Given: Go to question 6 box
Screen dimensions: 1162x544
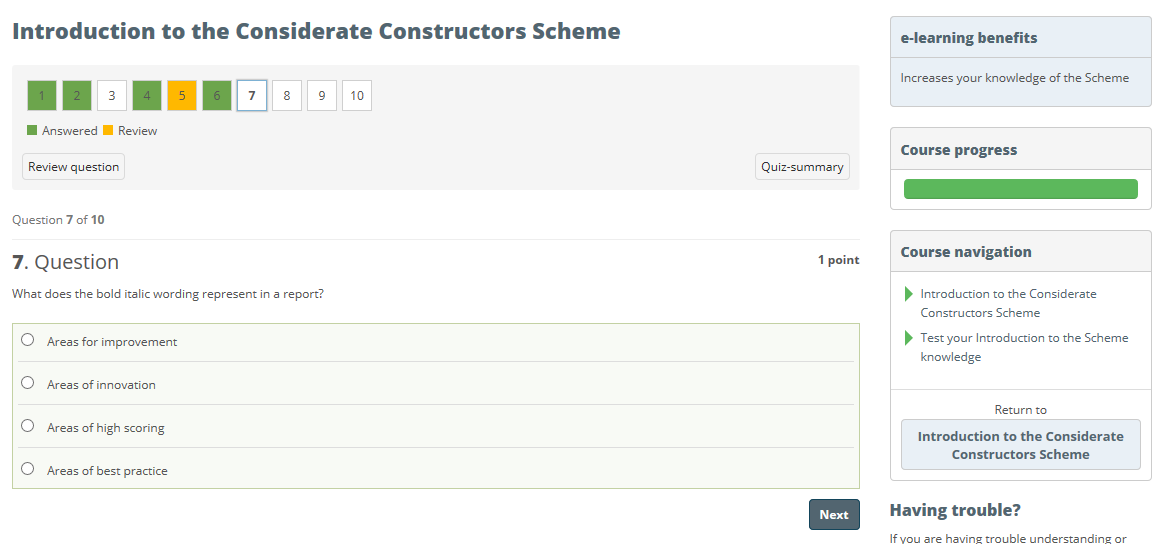Looking at the screenshot, I should [217, 96].
